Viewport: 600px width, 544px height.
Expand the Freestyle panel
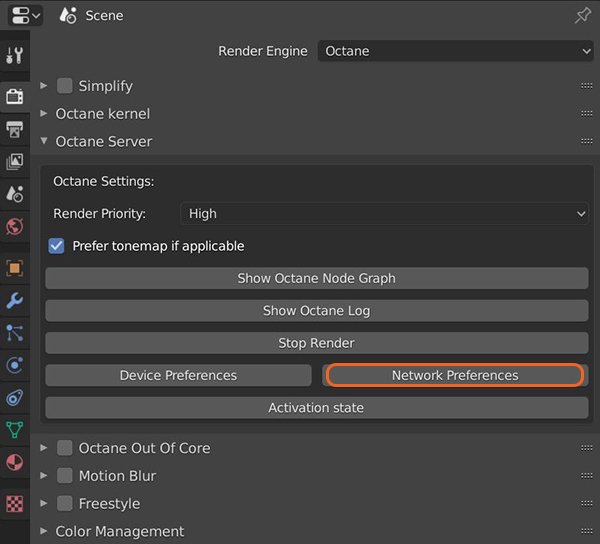point(44,503)
